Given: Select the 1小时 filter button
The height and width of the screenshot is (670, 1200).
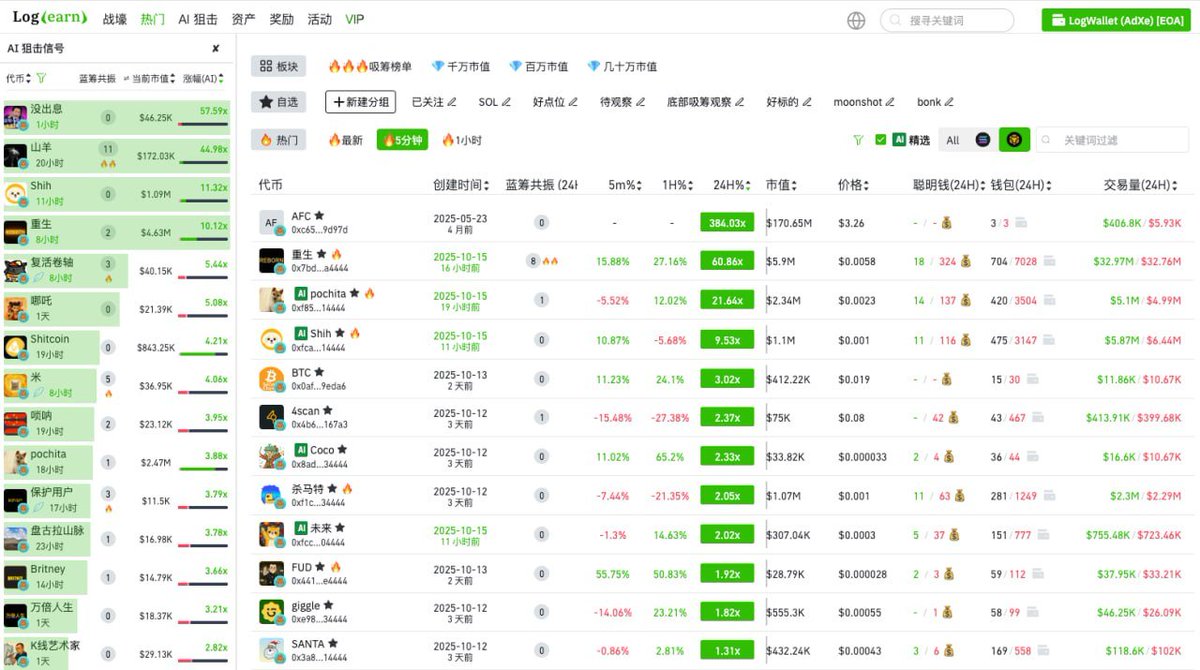Looking at the screenshot, I should click(x=462, y=140).
